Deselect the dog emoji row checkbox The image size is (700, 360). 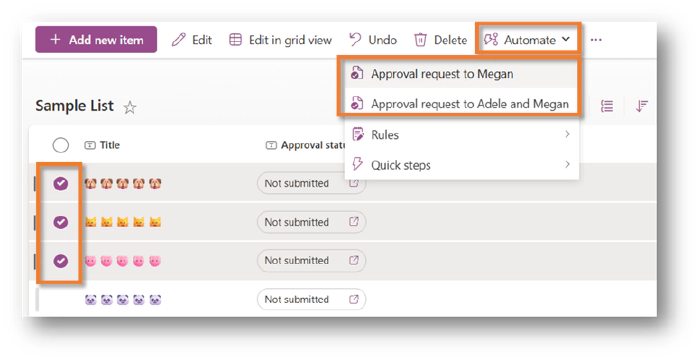pos(61,183)
